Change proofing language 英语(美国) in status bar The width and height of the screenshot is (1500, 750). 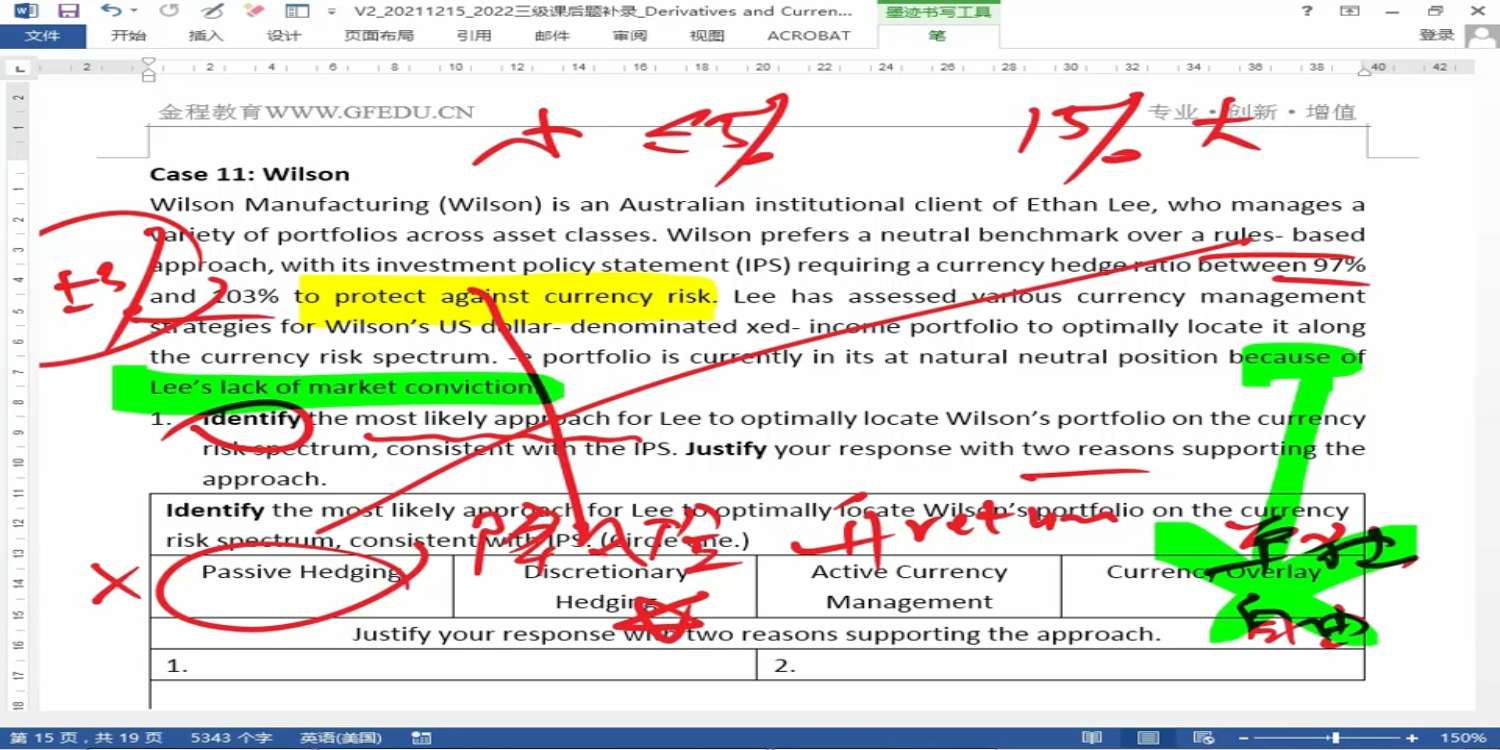pyautogui.click(x=341, y=738)
